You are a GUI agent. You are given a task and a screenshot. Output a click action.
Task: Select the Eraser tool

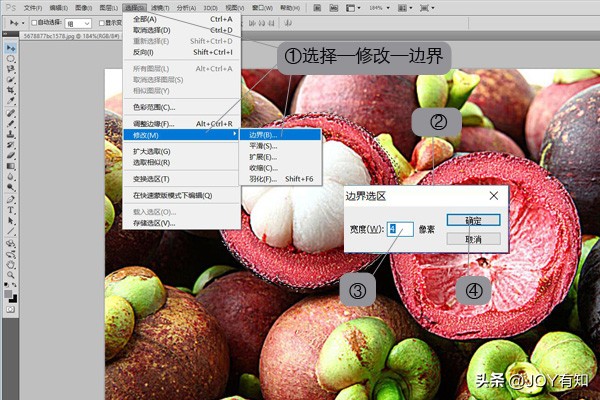coord(10,155)
